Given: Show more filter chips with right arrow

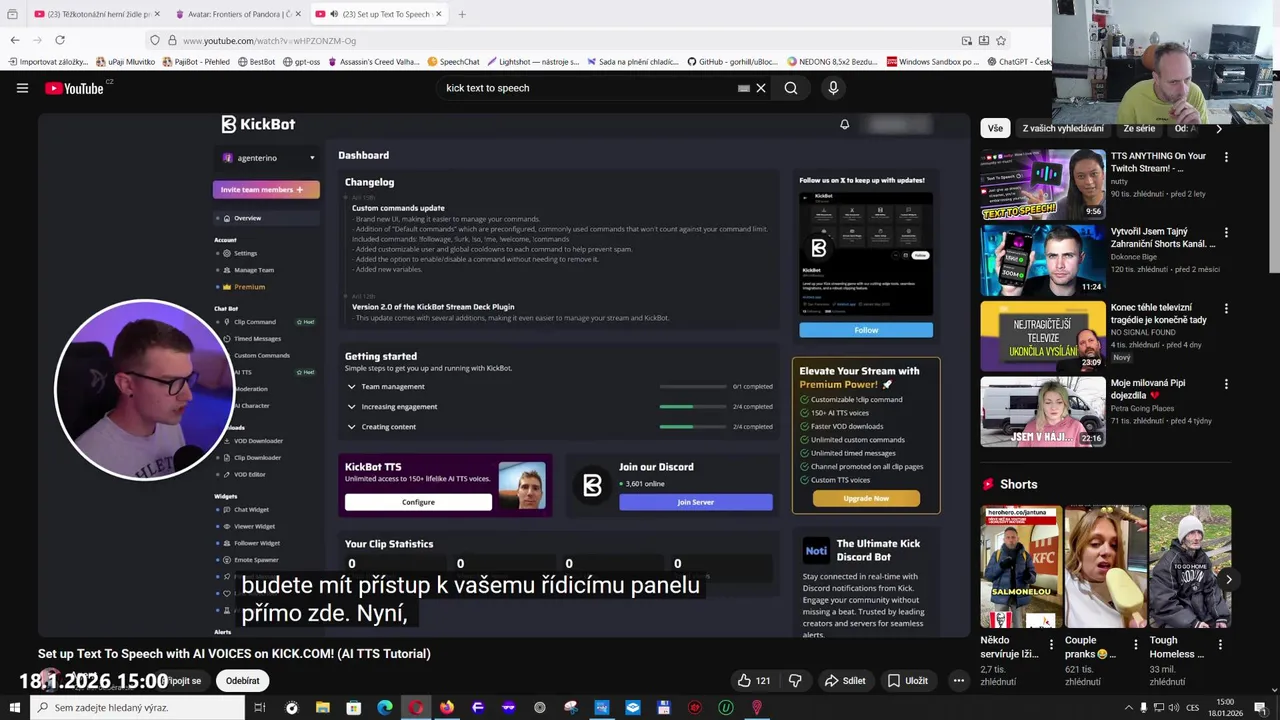Looking at the screenshot, I should [x=1218, y=129].
